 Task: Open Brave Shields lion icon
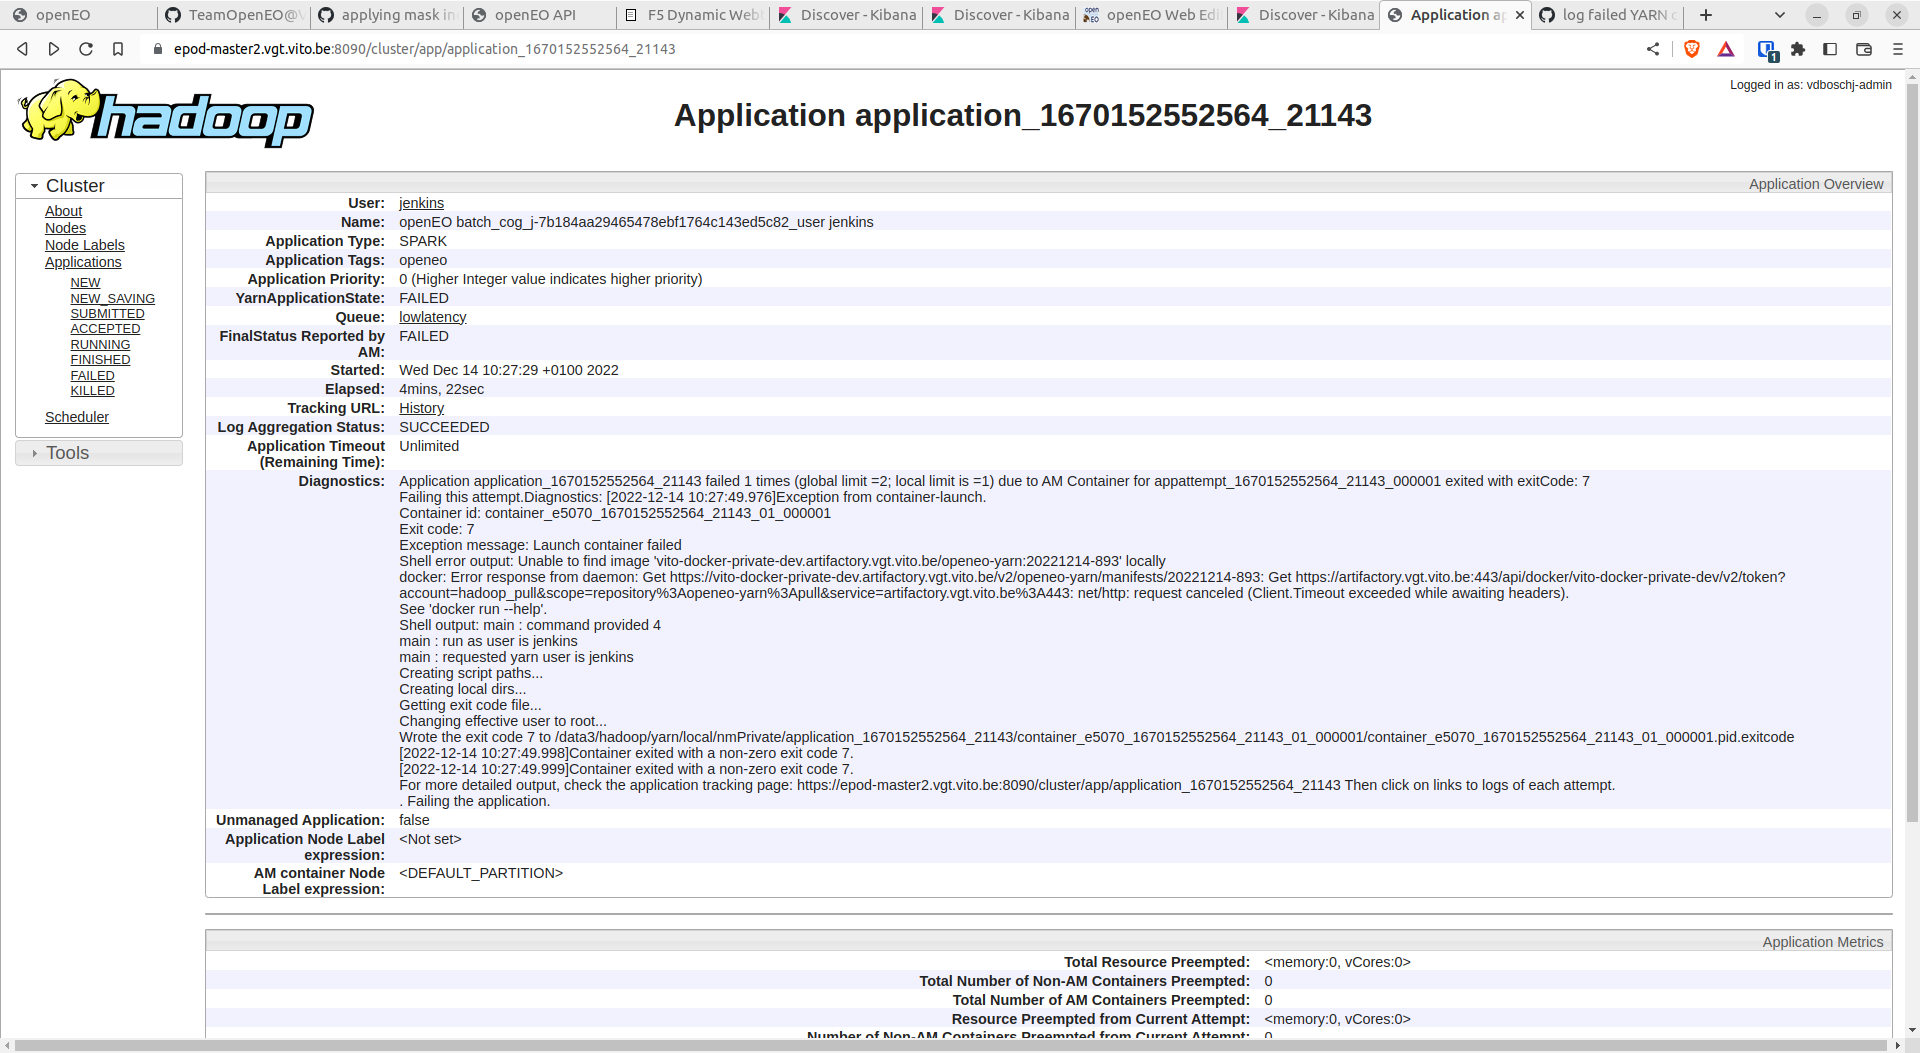pos(1691,48)
